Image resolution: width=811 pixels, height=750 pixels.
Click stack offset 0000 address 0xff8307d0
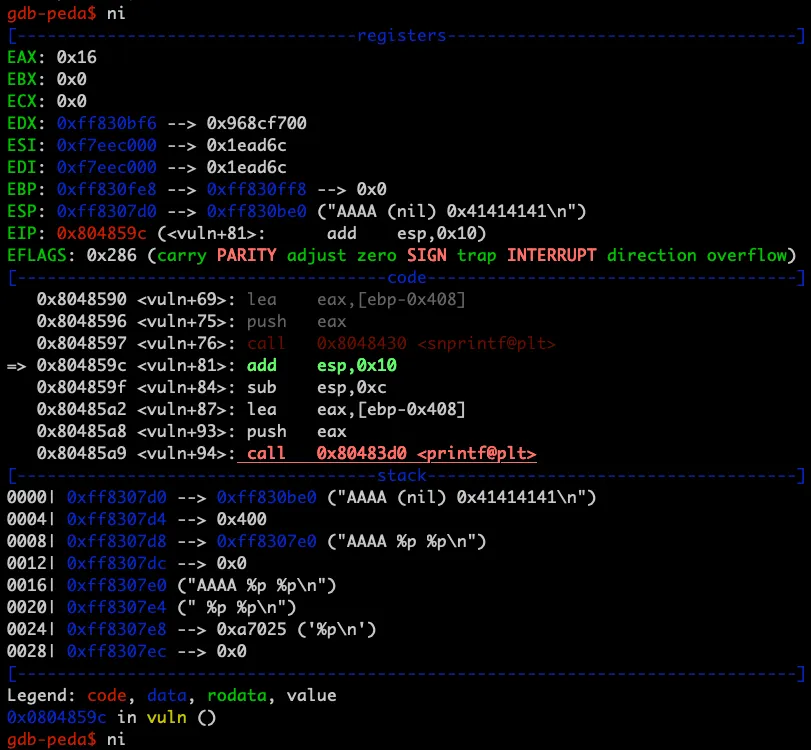point(116,498)
